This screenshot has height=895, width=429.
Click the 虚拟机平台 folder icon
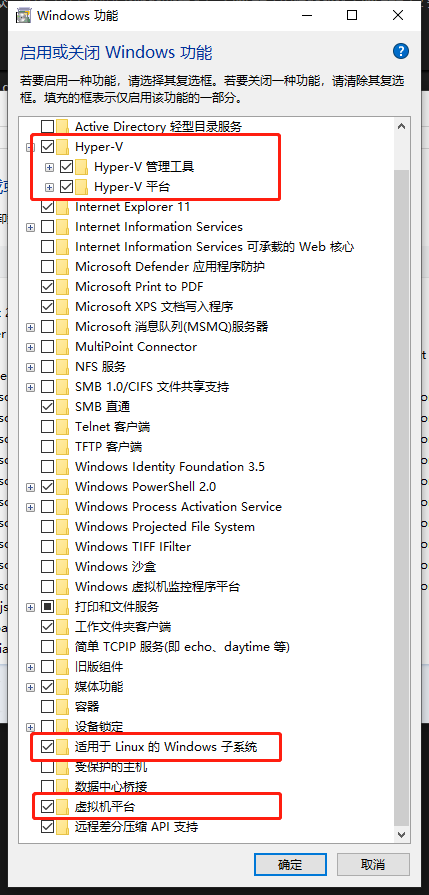[63, 807]
